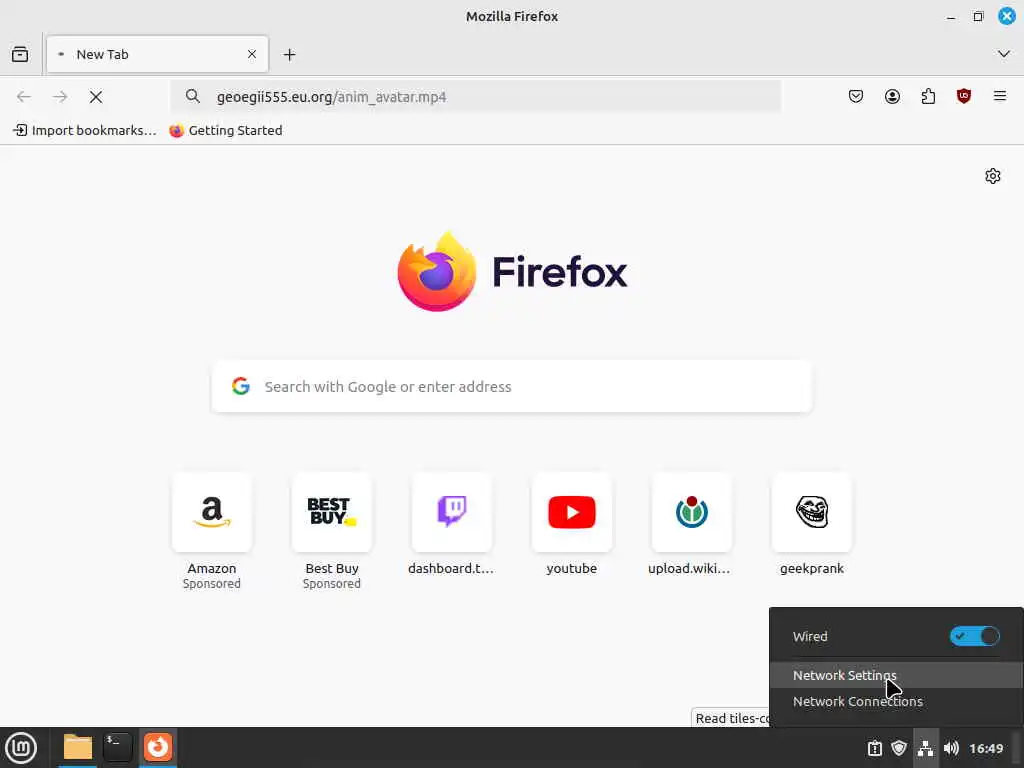Screen dimensions: 1024x768
Task: Open the security shield tray icon
Action: (x=899, y=748)
